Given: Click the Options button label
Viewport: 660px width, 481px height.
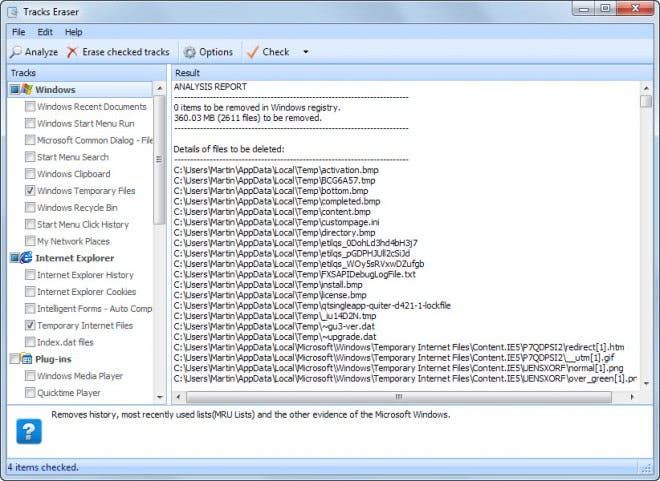Looking at the screenshot, I should (216, 52).
